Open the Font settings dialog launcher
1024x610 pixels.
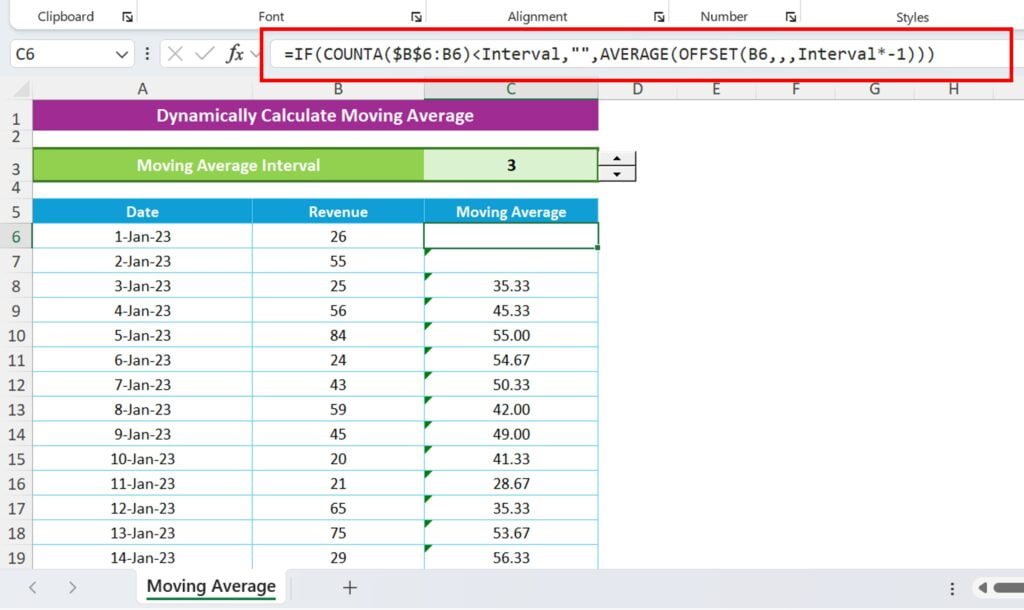[x=416, y=17]
